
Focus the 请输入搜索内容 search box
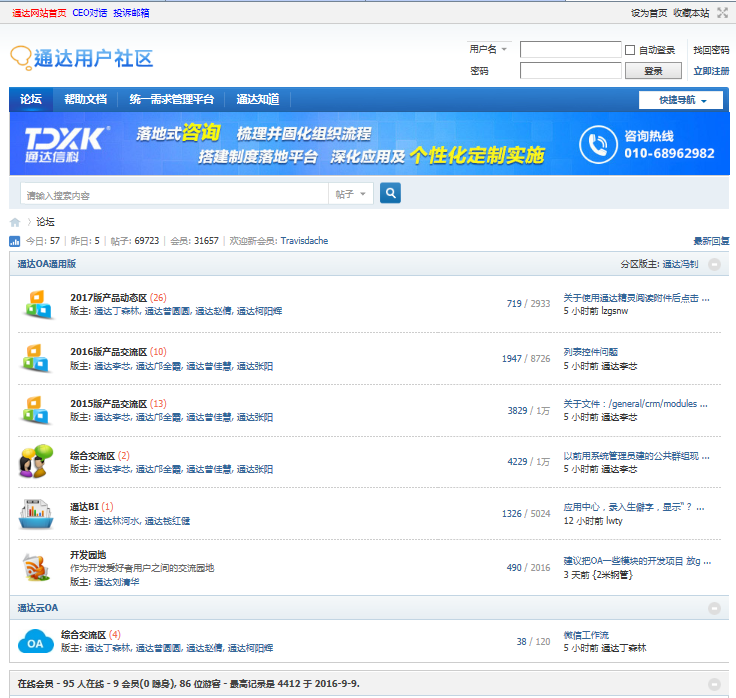point(174,194)
